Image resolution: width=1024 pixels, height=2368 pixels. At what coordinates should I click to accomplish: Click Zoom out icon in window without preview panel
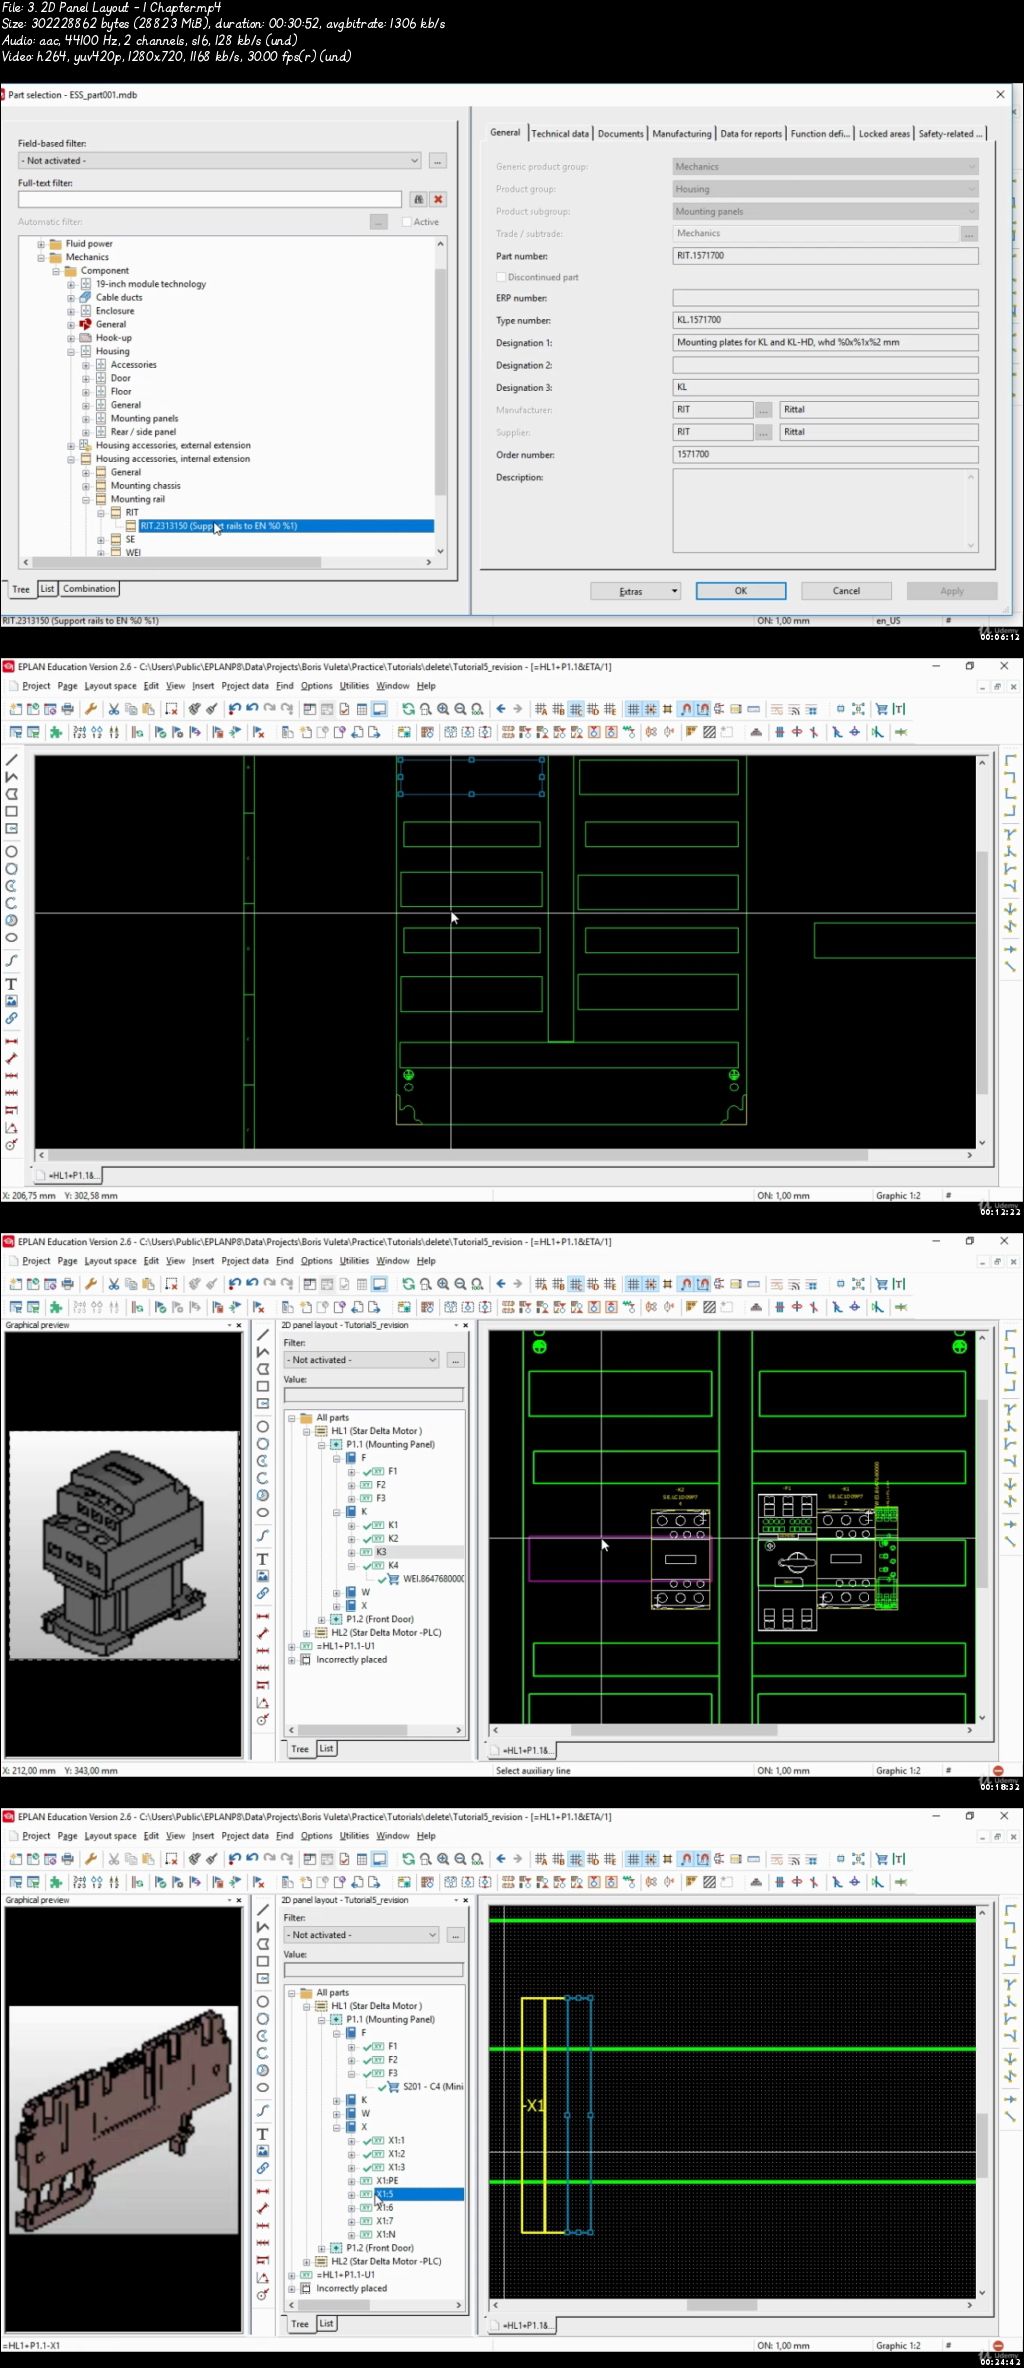coord(460,709)
